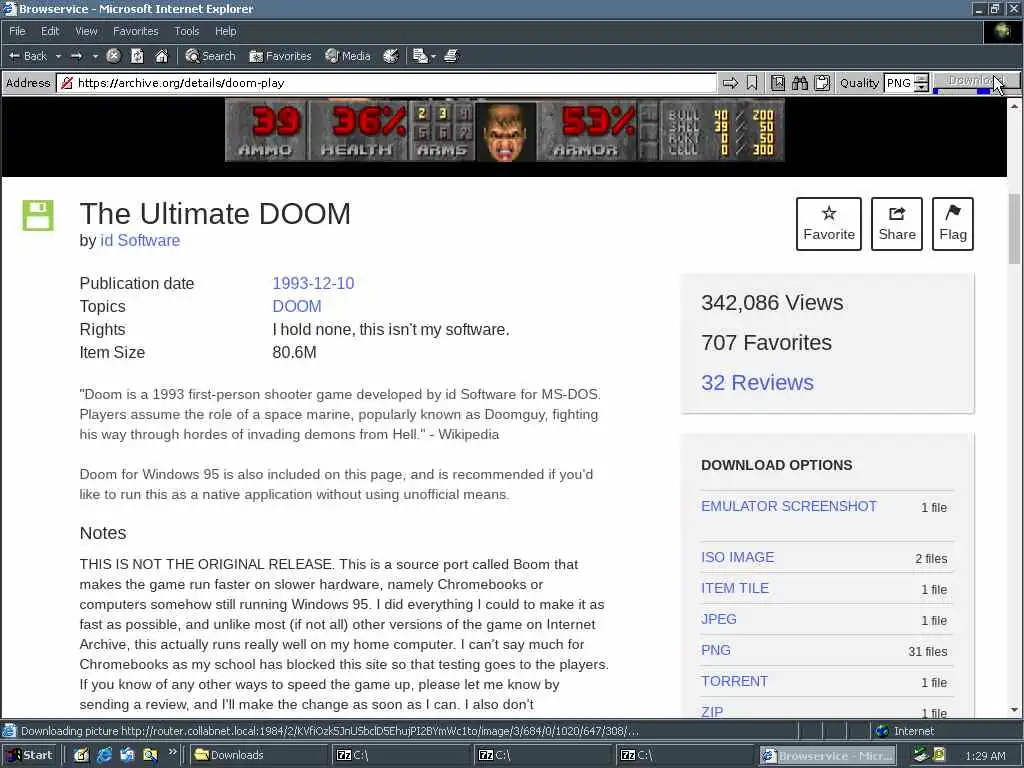Screen dimensions: 1024x768
Task: Open the View menu
Action: (86, 31)
